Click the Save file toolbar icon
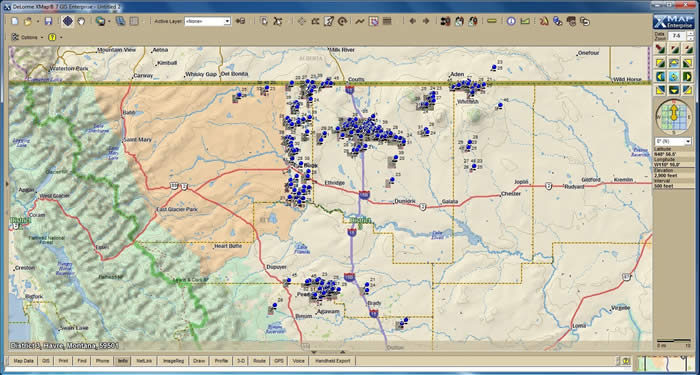Viewport: 700px width, 375px height. [x=48, y=21]
